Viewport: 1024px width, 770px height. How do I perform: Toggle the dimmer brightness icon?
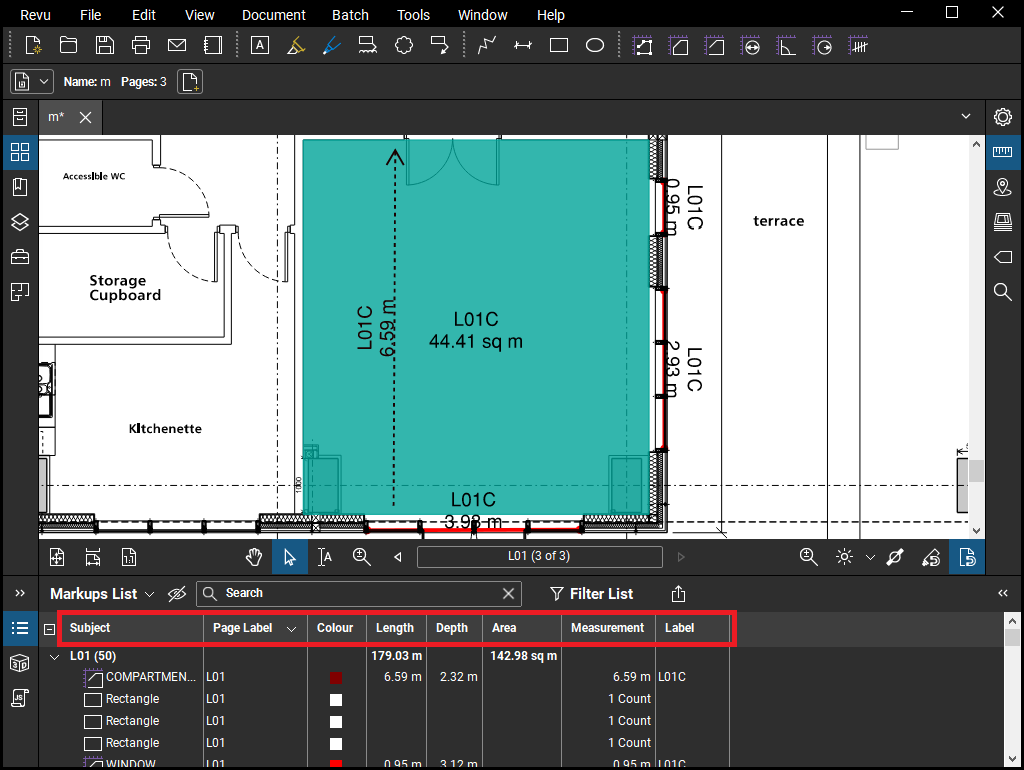point(844,557)
